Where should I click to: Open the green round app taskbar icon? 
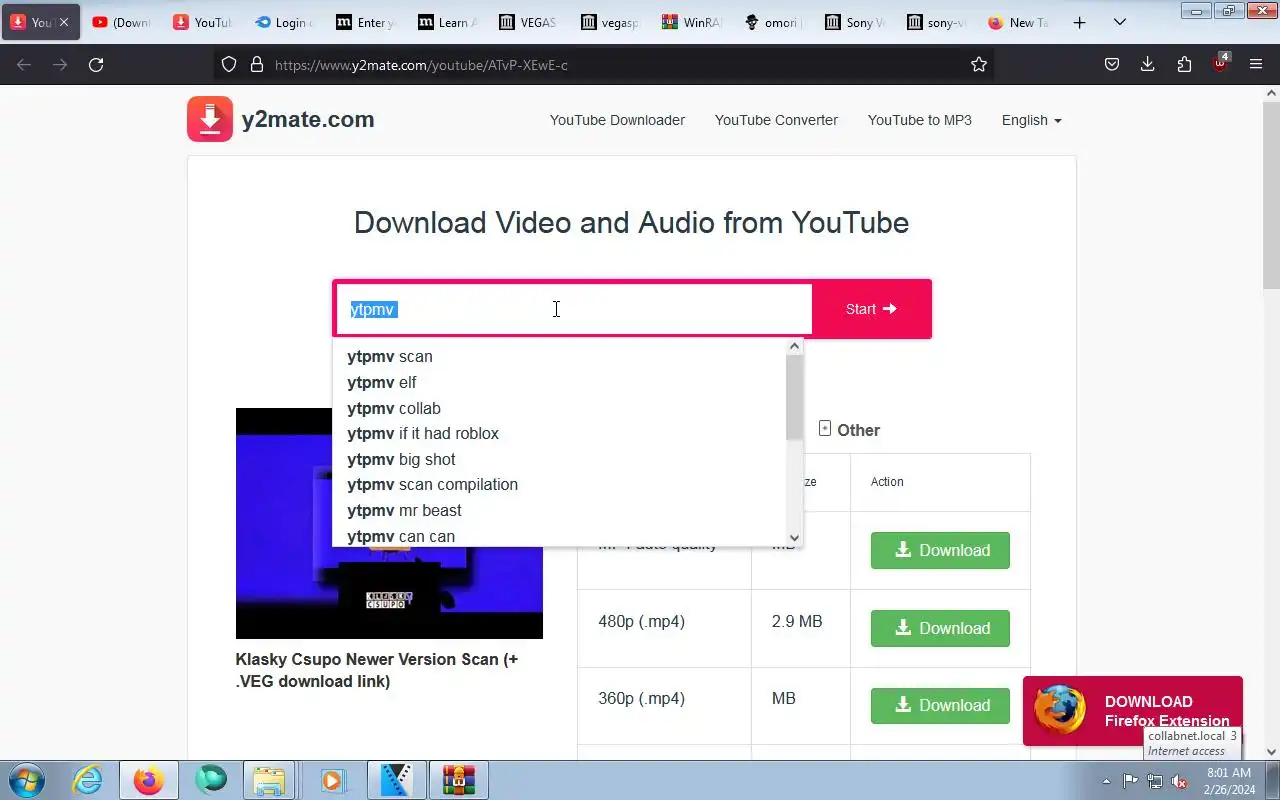pos(211,780)
